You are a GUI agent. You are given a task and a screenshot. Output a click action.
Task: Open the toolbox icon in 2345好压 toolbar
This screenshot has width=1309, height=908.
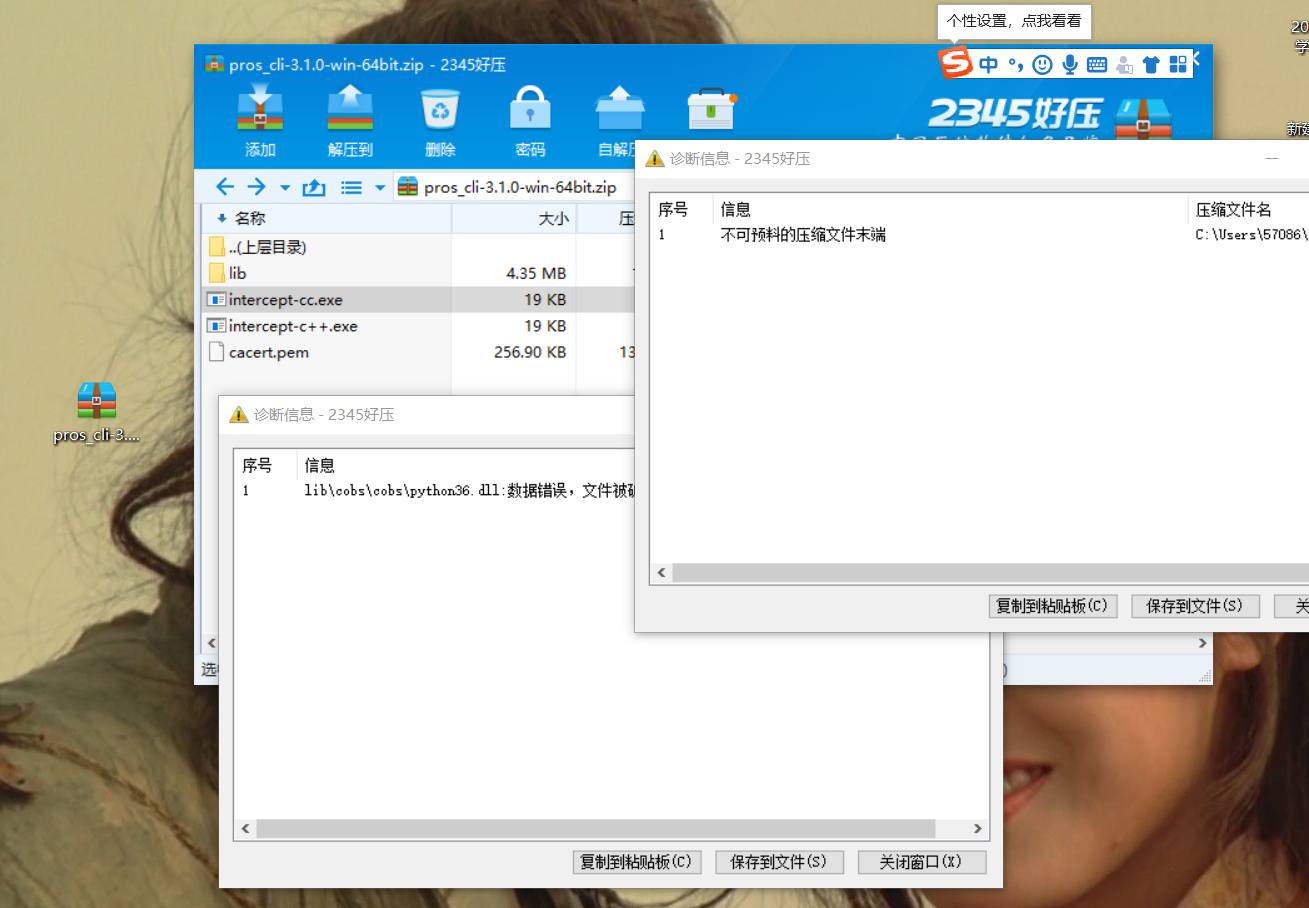[x=711, y=110]
